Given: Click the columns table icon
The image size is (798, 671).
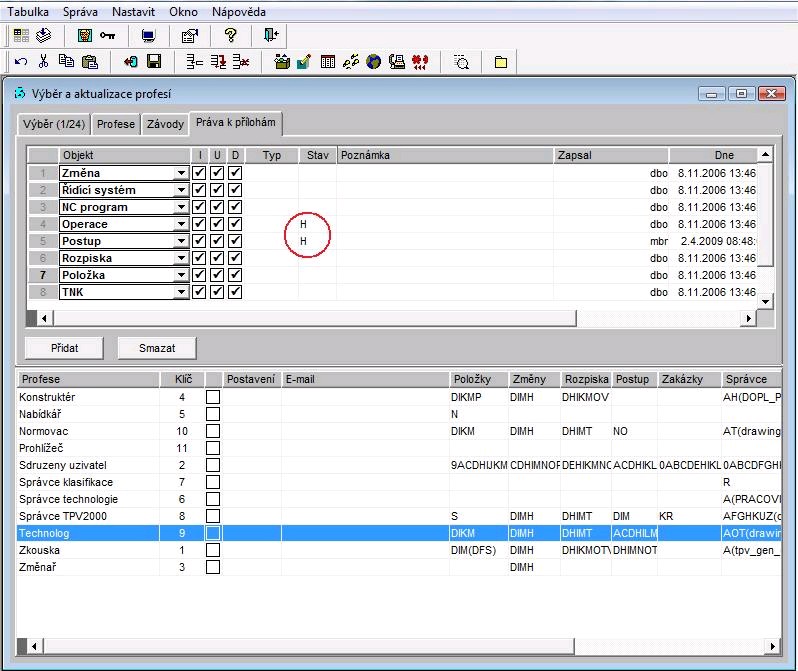Looking at the screenshot, I should [328, 62].
